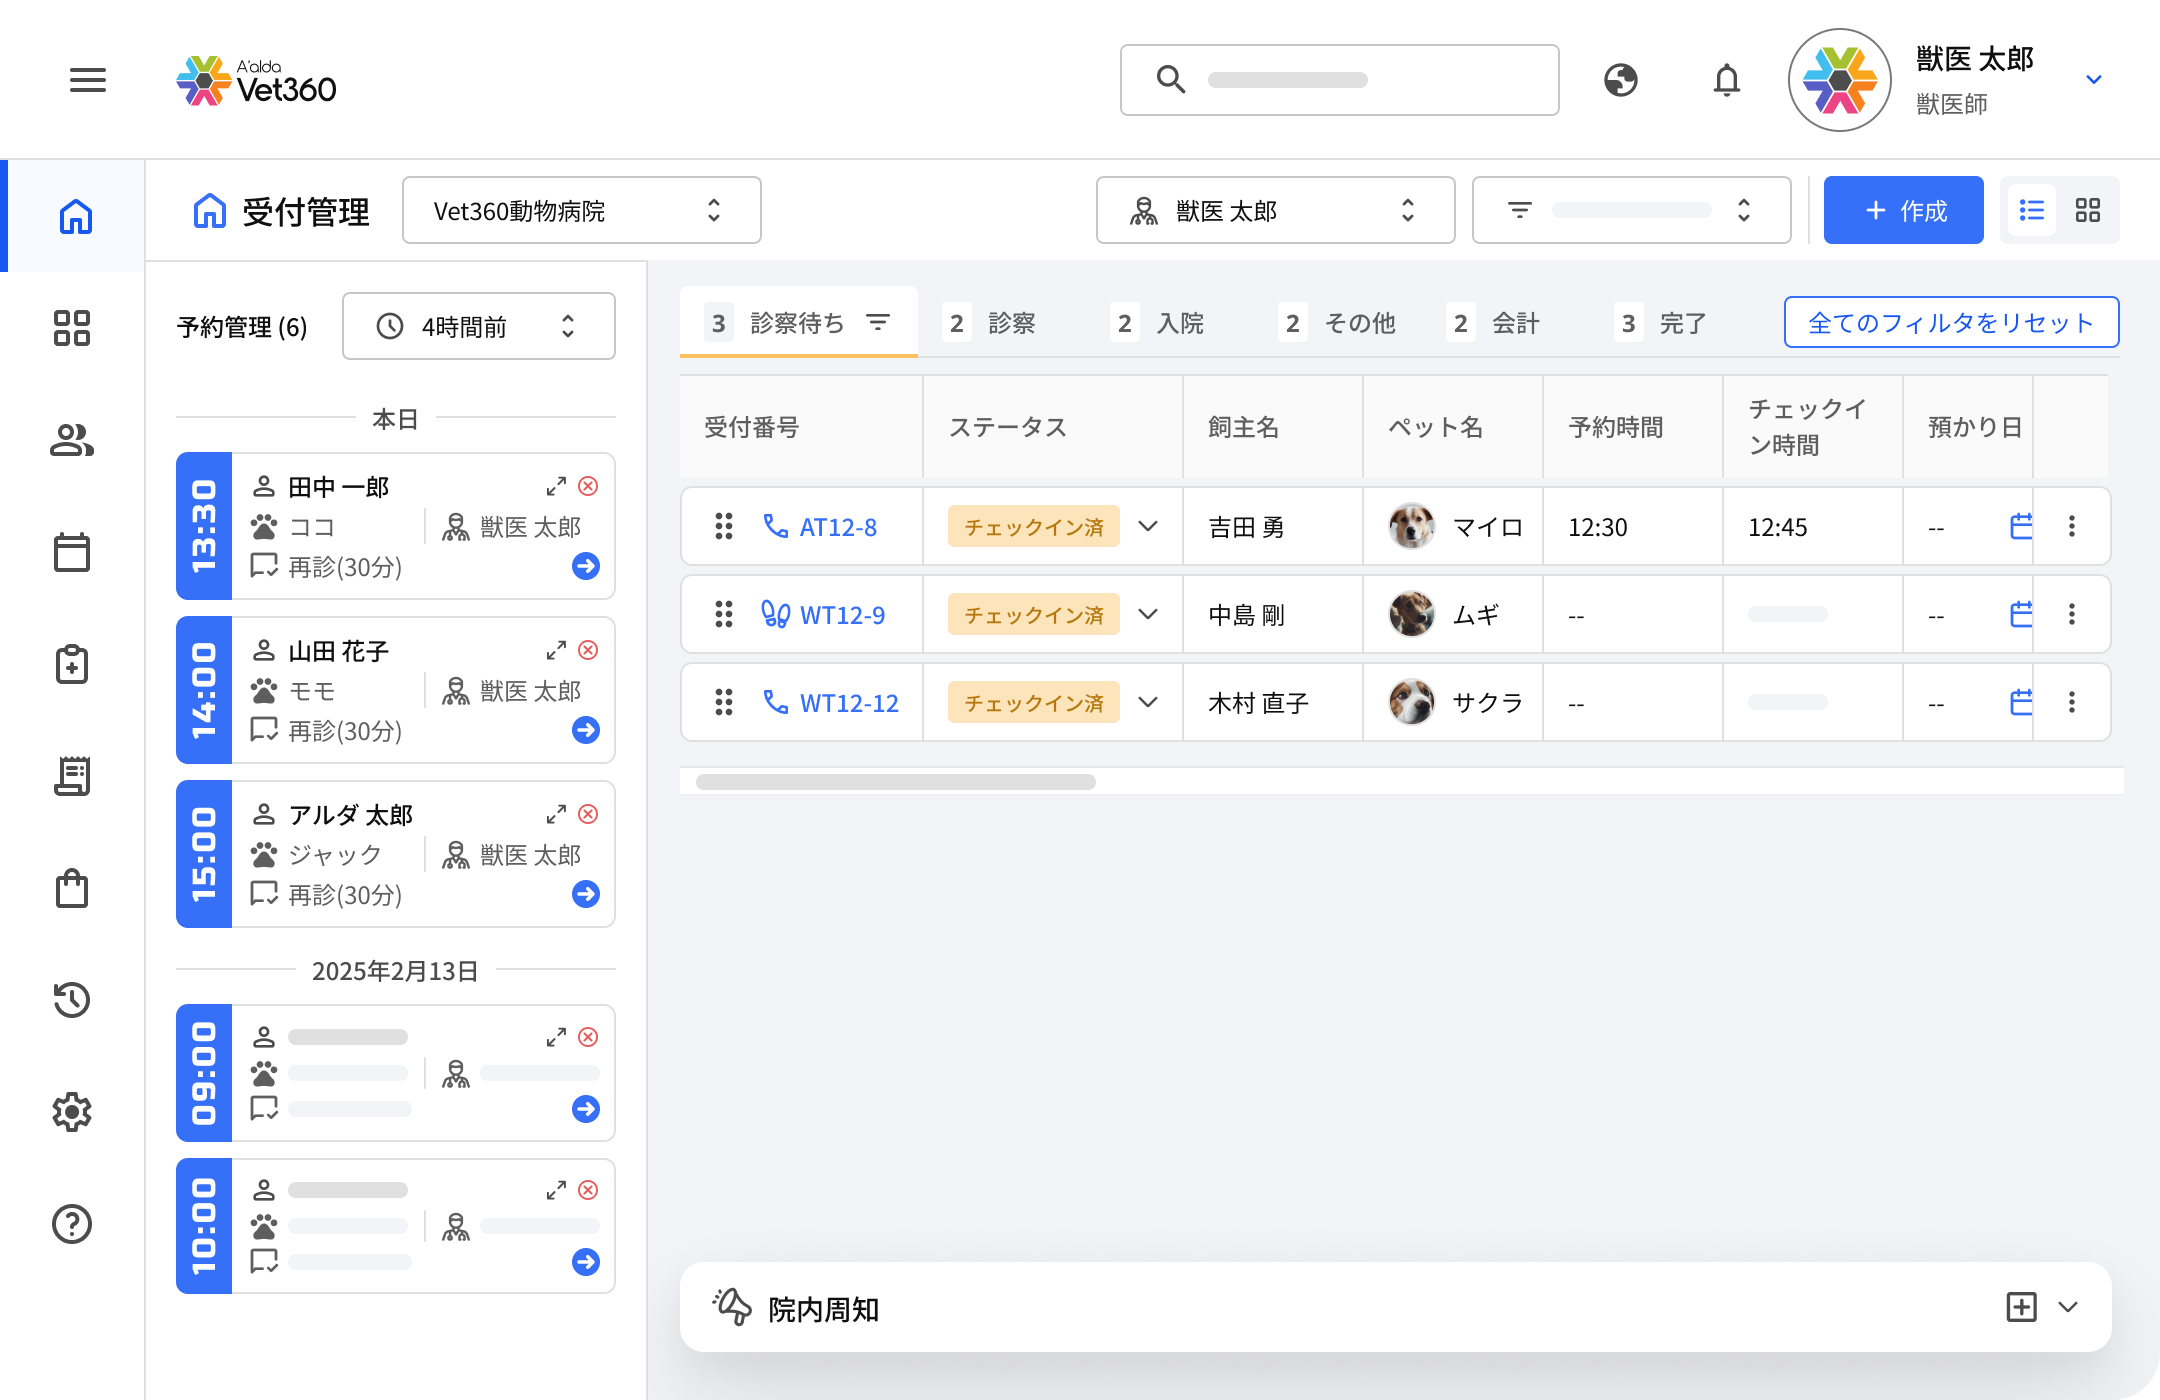This screenshot has width=2160, height=1400.
Task: Open the receipt sidebar icon
Action: pos(72,776)
